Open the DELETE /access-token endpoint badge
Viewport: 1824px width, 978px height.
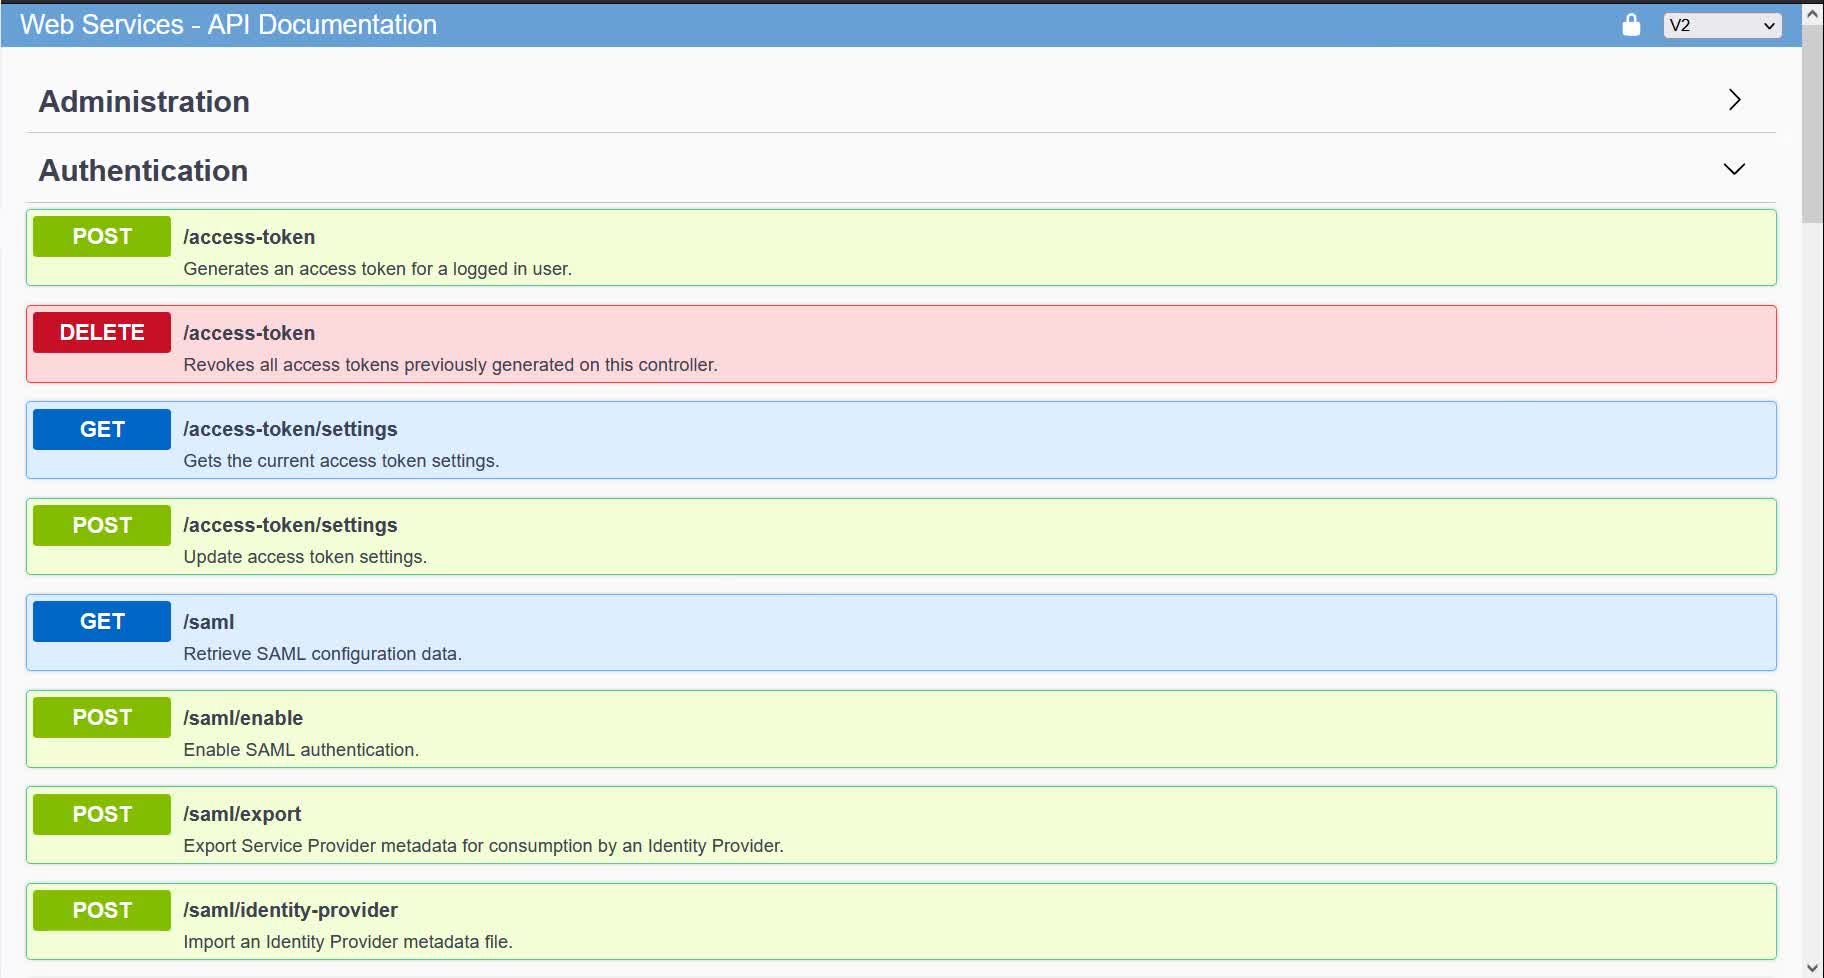point(102,332)
